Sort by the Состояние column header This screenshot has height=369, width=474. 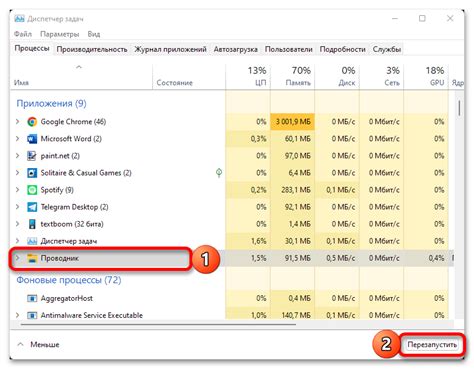(189, 77)
